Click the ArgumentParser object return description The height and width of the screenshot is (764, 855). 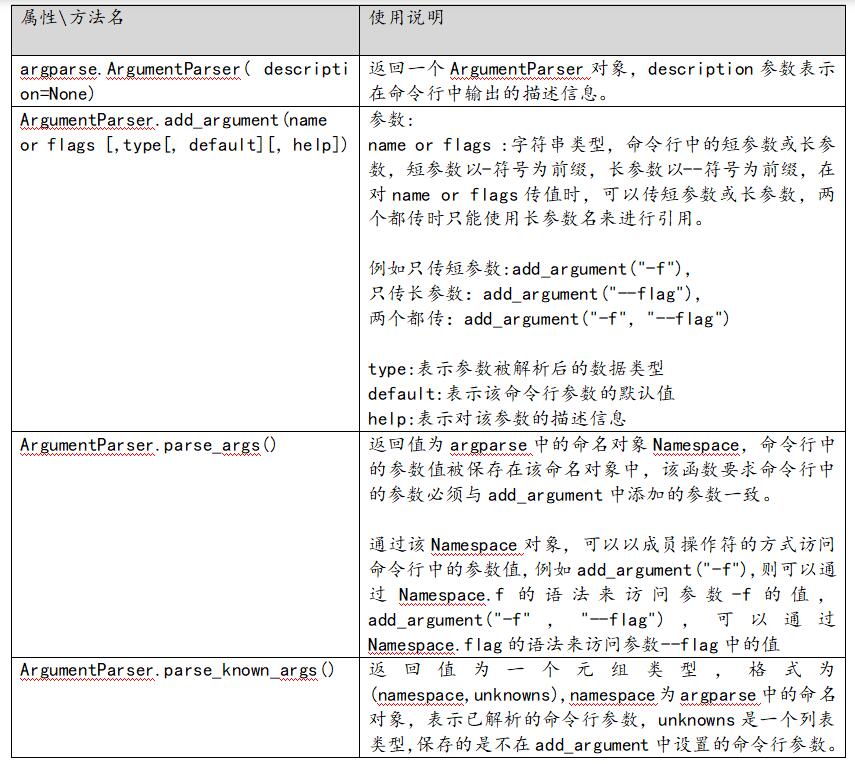[600, 70]
